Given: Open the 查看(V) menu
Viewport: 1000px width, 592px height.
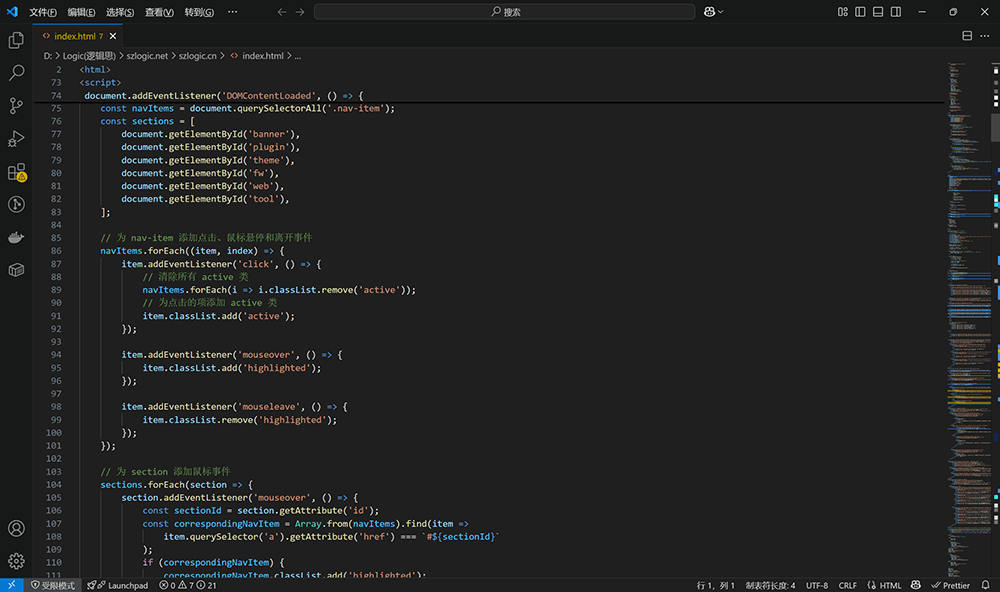Looking at the screenshot, I should click(x=159, y=12).
